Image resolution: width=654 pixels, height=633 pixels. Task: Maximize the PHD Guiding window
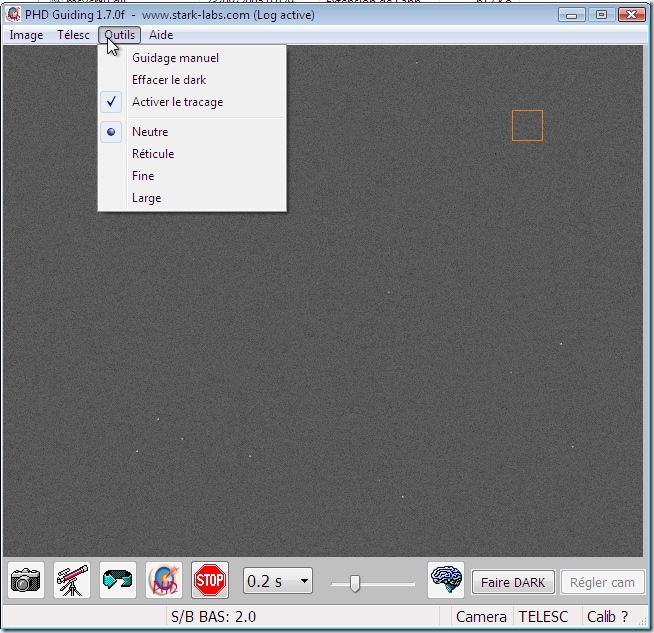pyautogui.click(x=601, y=15)
